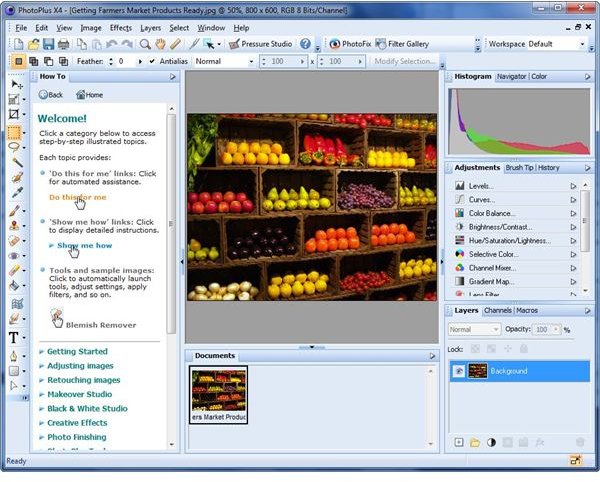Viewport: 600px width, 482px height.
Task: Expand the Makeover Studio category
Action: click(x=80, y=394)
